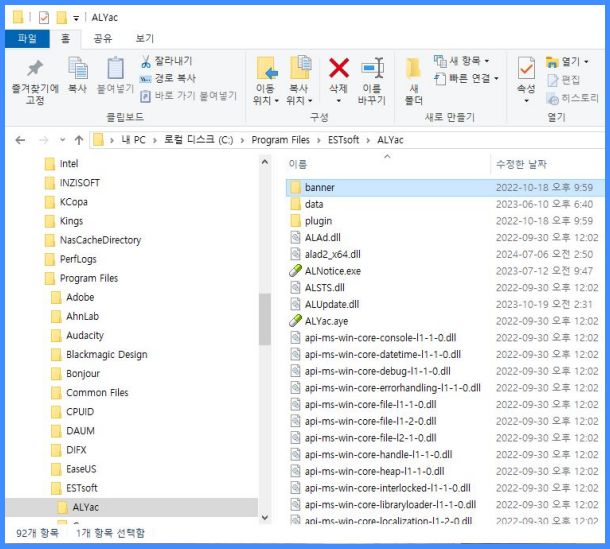Screen dimensions: 610x549
Task: Switch to the 보기 ribbon tab
Action: click(145, 38)
